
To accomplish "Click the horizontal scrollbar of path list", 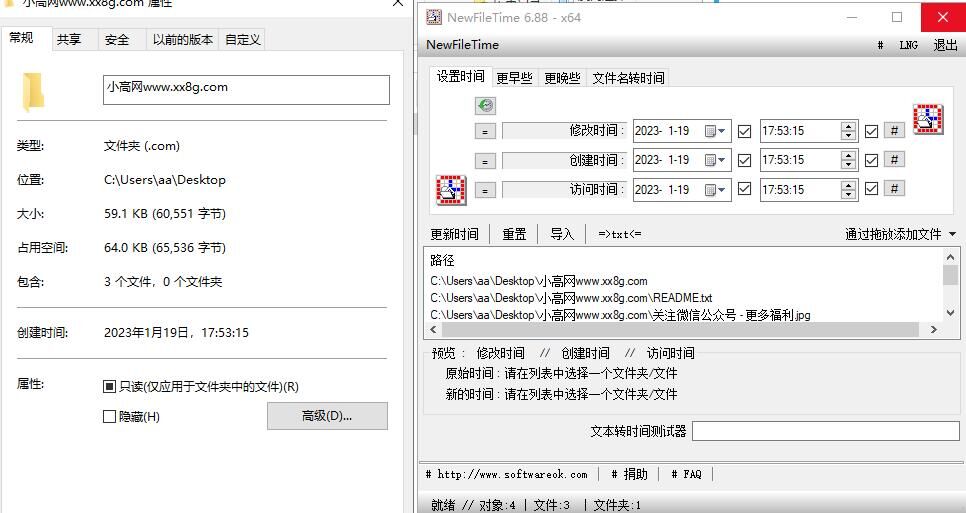I will pos(680,329).
